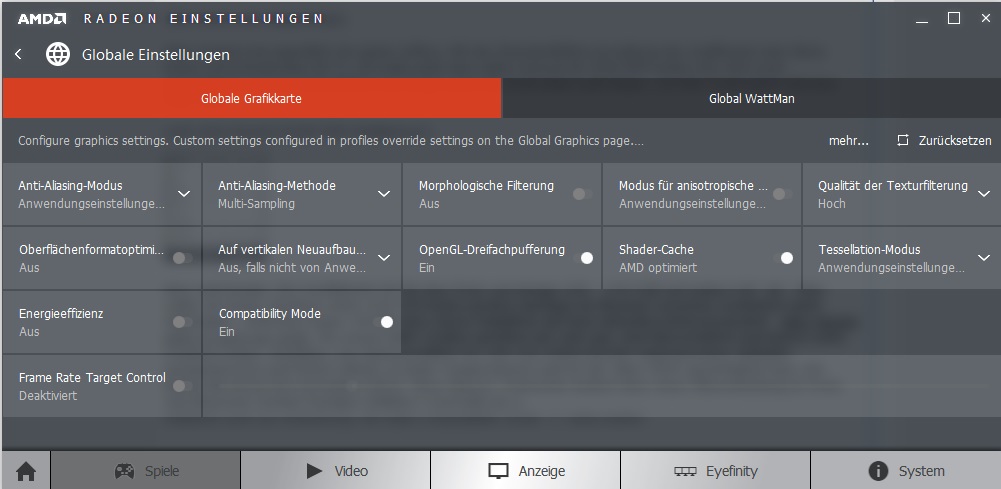The width and height of the screenshot is (1001, 489).
Task: Click the monitor icon for Anzeige
Action: pyautogui.click(x=498, y=471)
